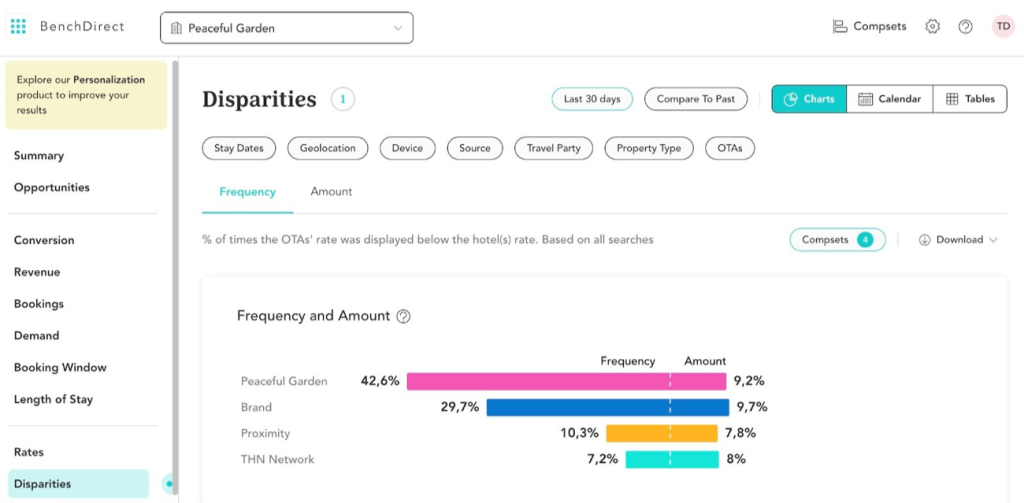Click the Last 30 days button
1024x503 pixels.
pyautogui.click(x=592, y=99)
